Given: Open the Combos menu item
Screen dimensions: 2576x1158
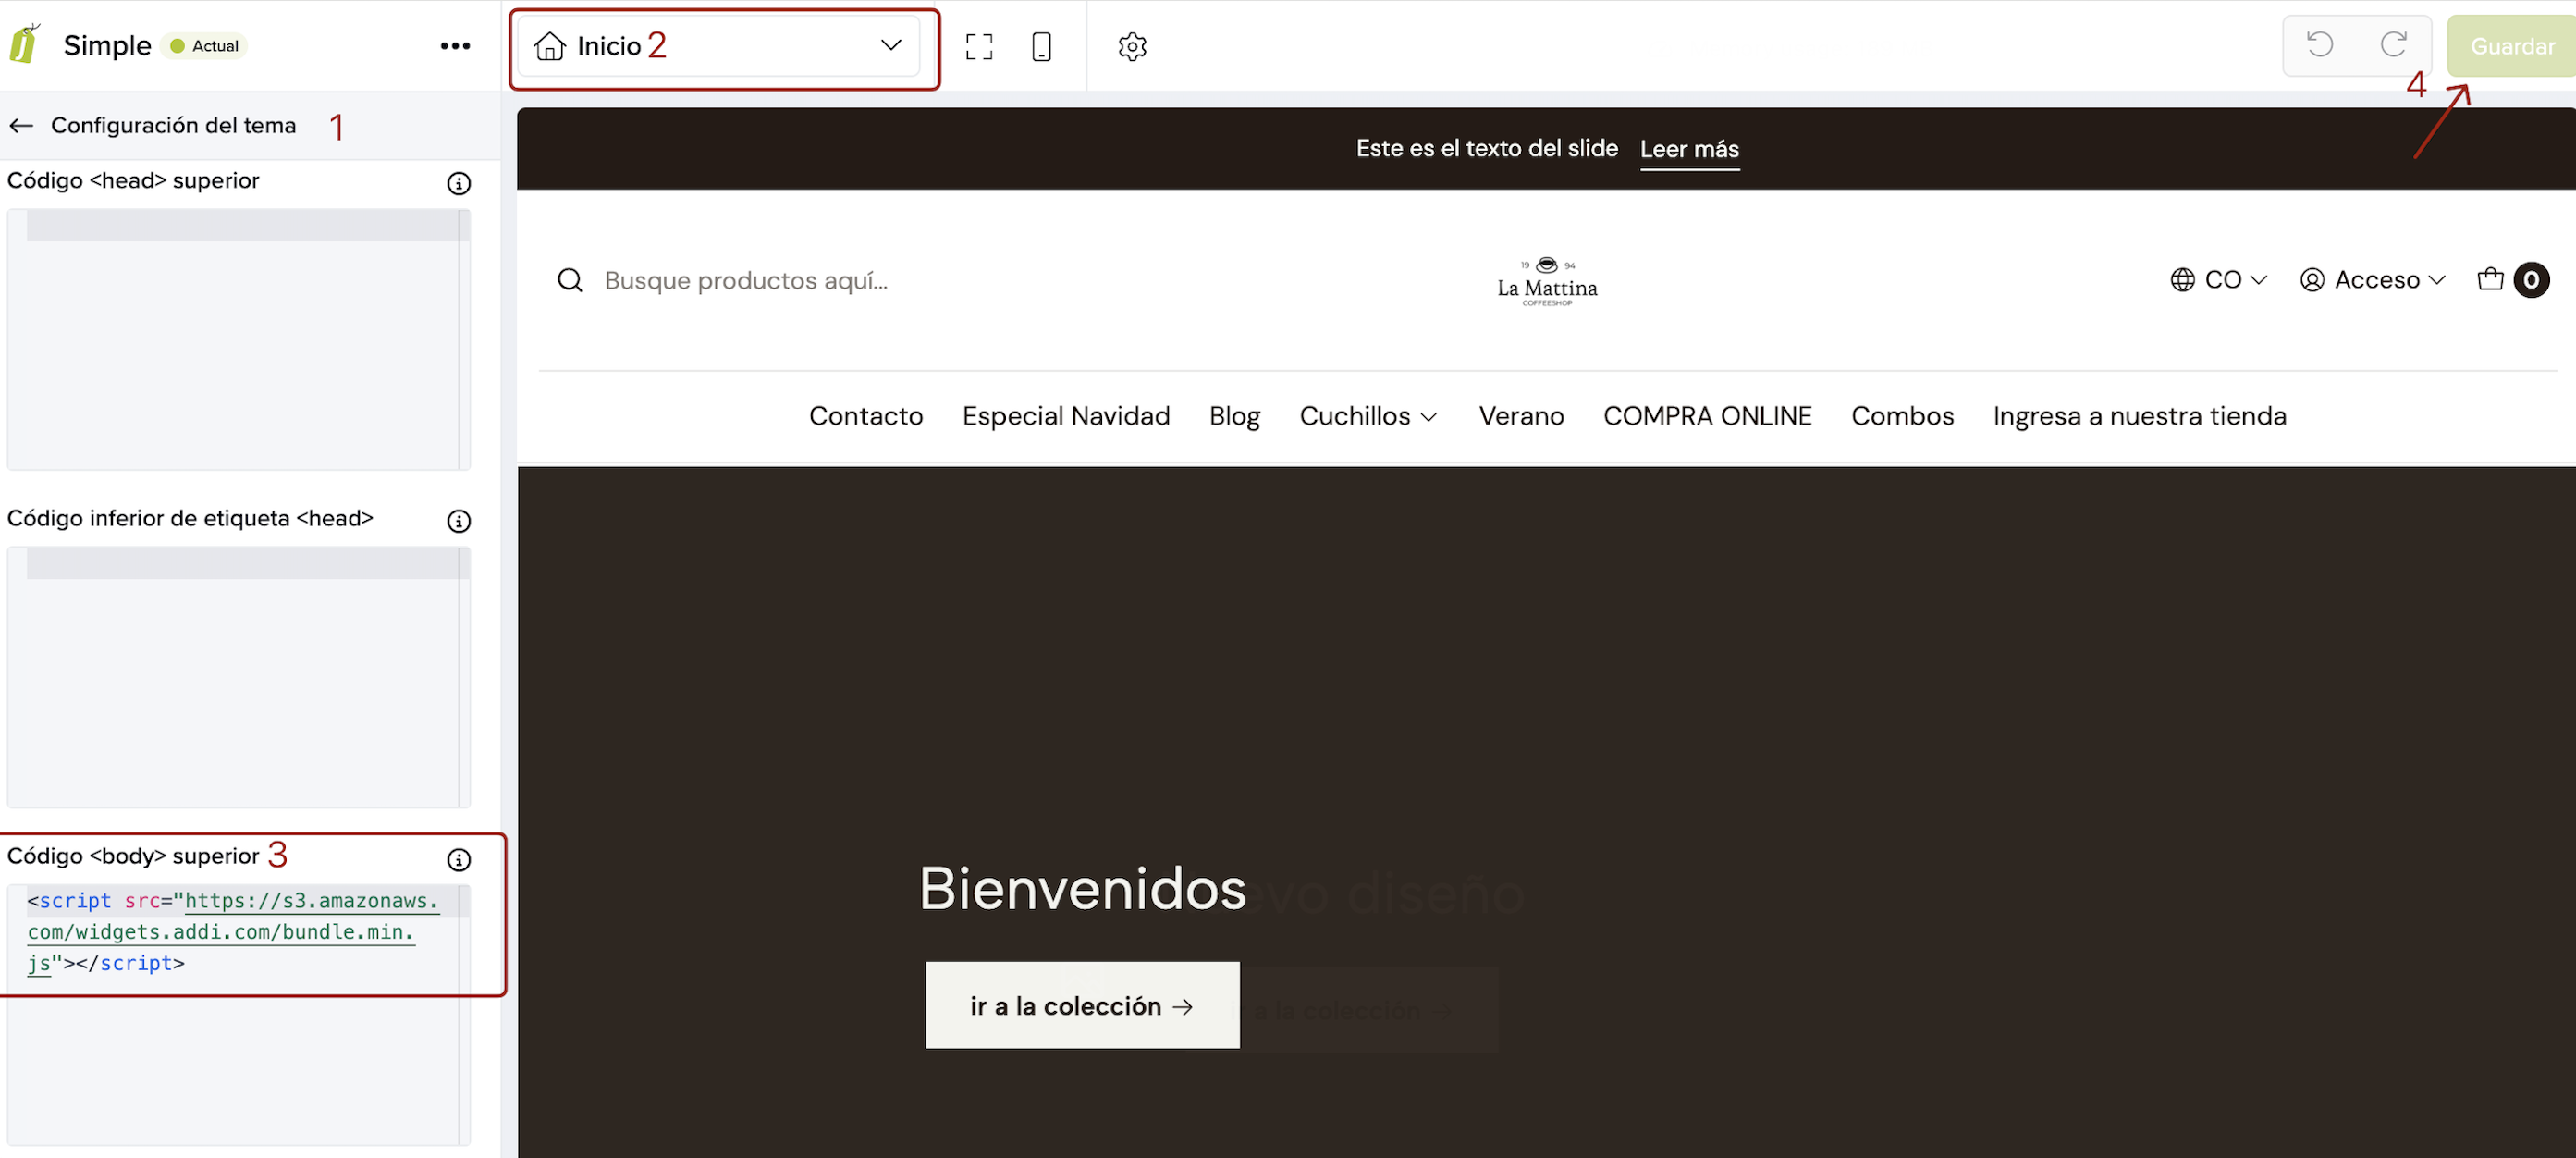Looking at the screenshot, I should pyautogui.click(x=1902, y=416).
